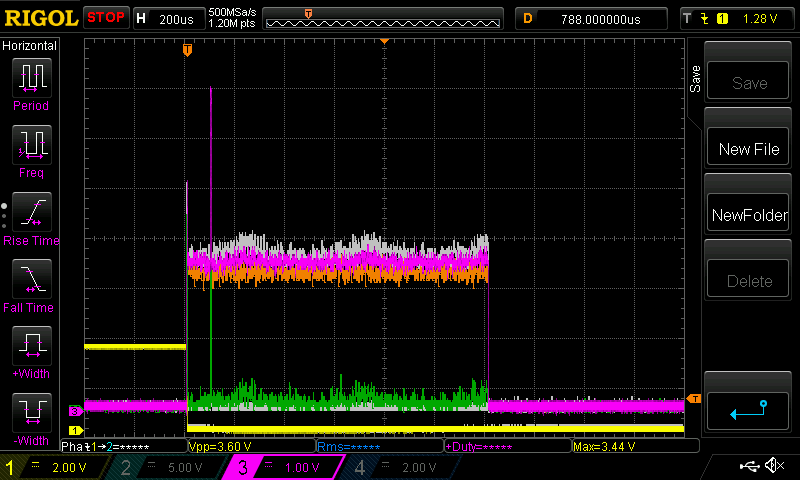The width and height of the screenshot is (800, 480).
Task: Click the waveform memory position bar
Action: (x=386, y=18)
